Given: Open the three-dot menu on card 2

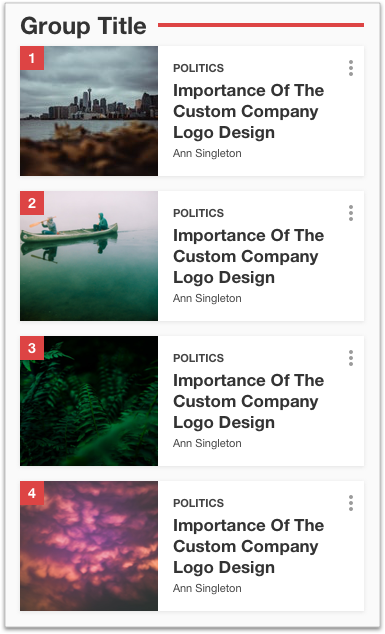Looking at the screenshot, I should point(351,213).
